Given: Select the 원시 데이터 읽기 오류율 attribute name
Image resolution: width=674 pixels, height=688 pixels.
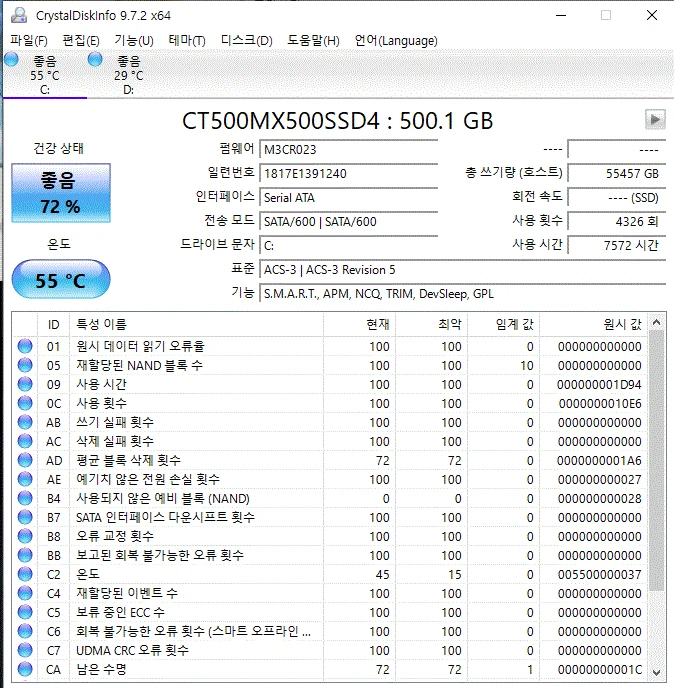Looking at the screenshot, I should pos(140,346).
